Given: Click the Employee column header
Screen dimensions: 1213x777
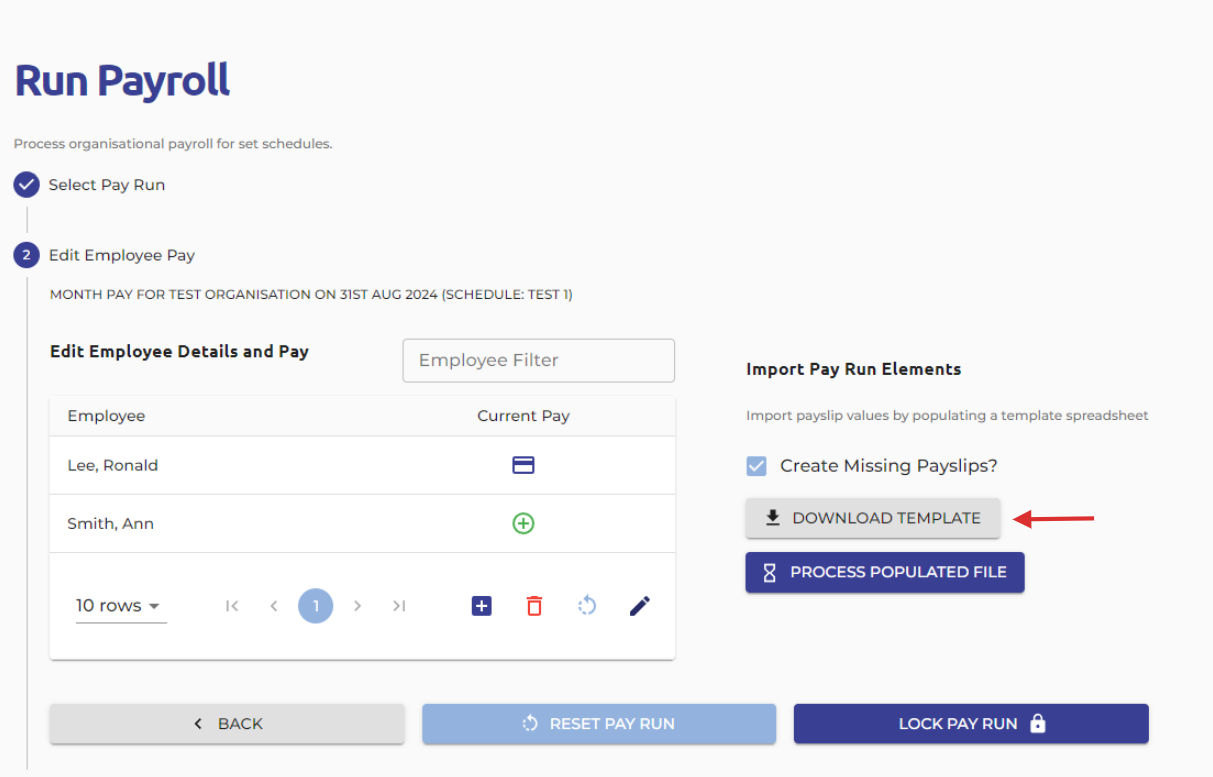Looking at the screenshot, I should coord(106,416).
